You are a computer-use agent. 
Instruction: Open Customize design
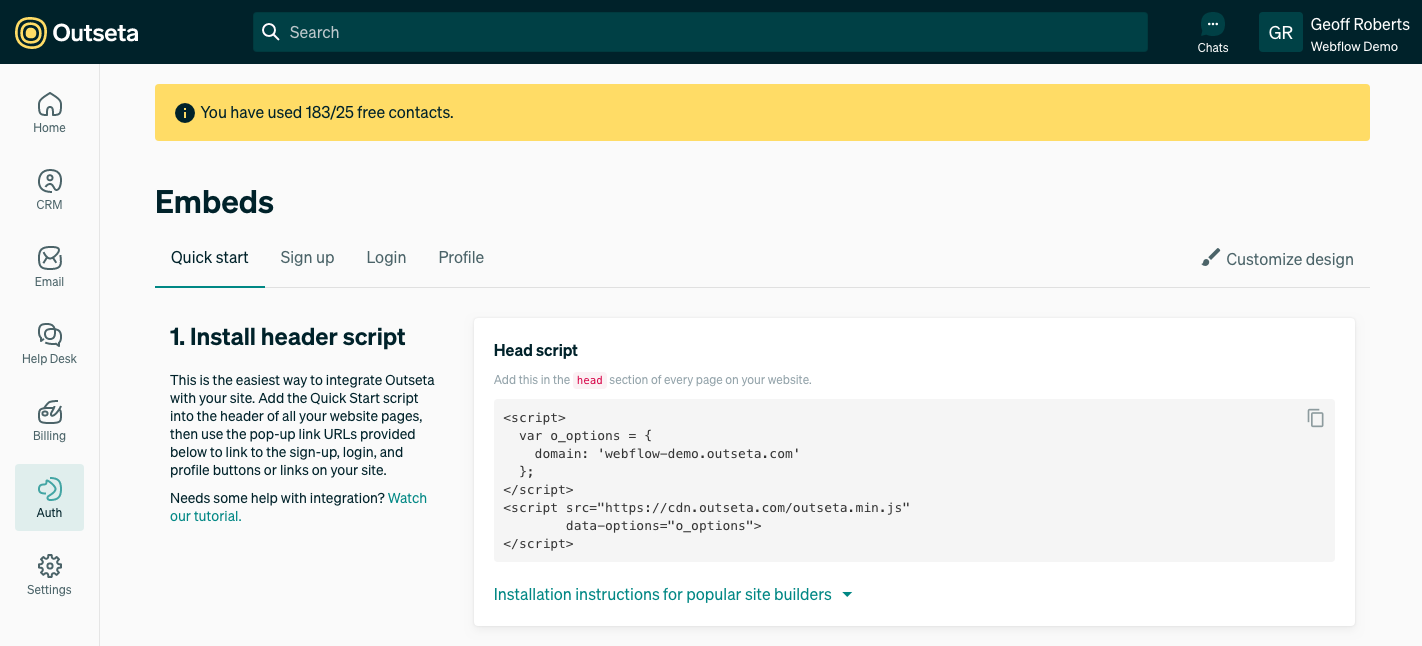pyautogui.click(x=1289, y=259)
